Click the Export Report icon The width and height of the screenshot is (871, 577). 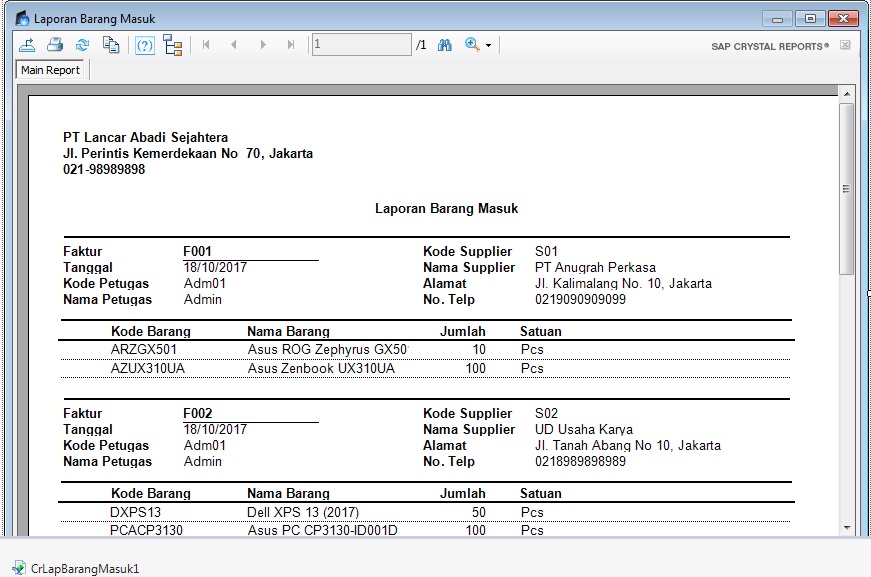coord(27,45)
